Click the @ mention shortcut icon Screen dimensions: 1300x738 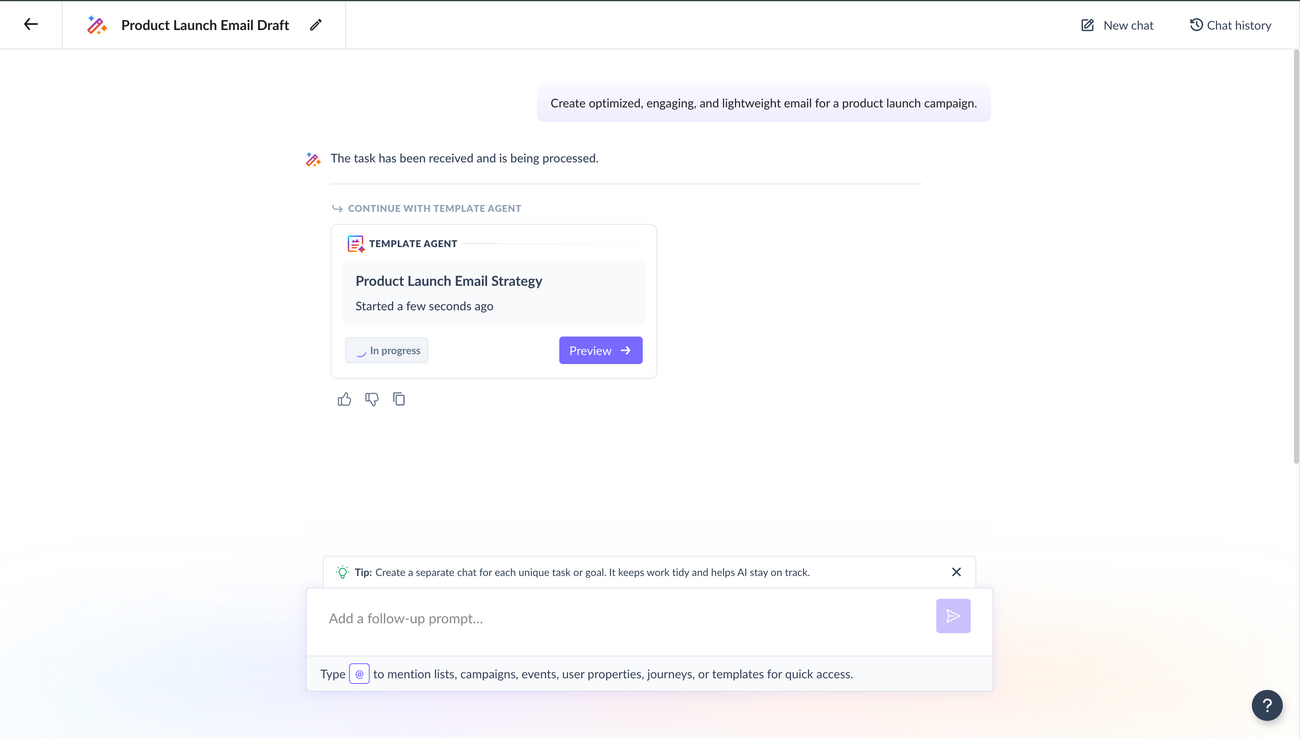pos(359,673)
